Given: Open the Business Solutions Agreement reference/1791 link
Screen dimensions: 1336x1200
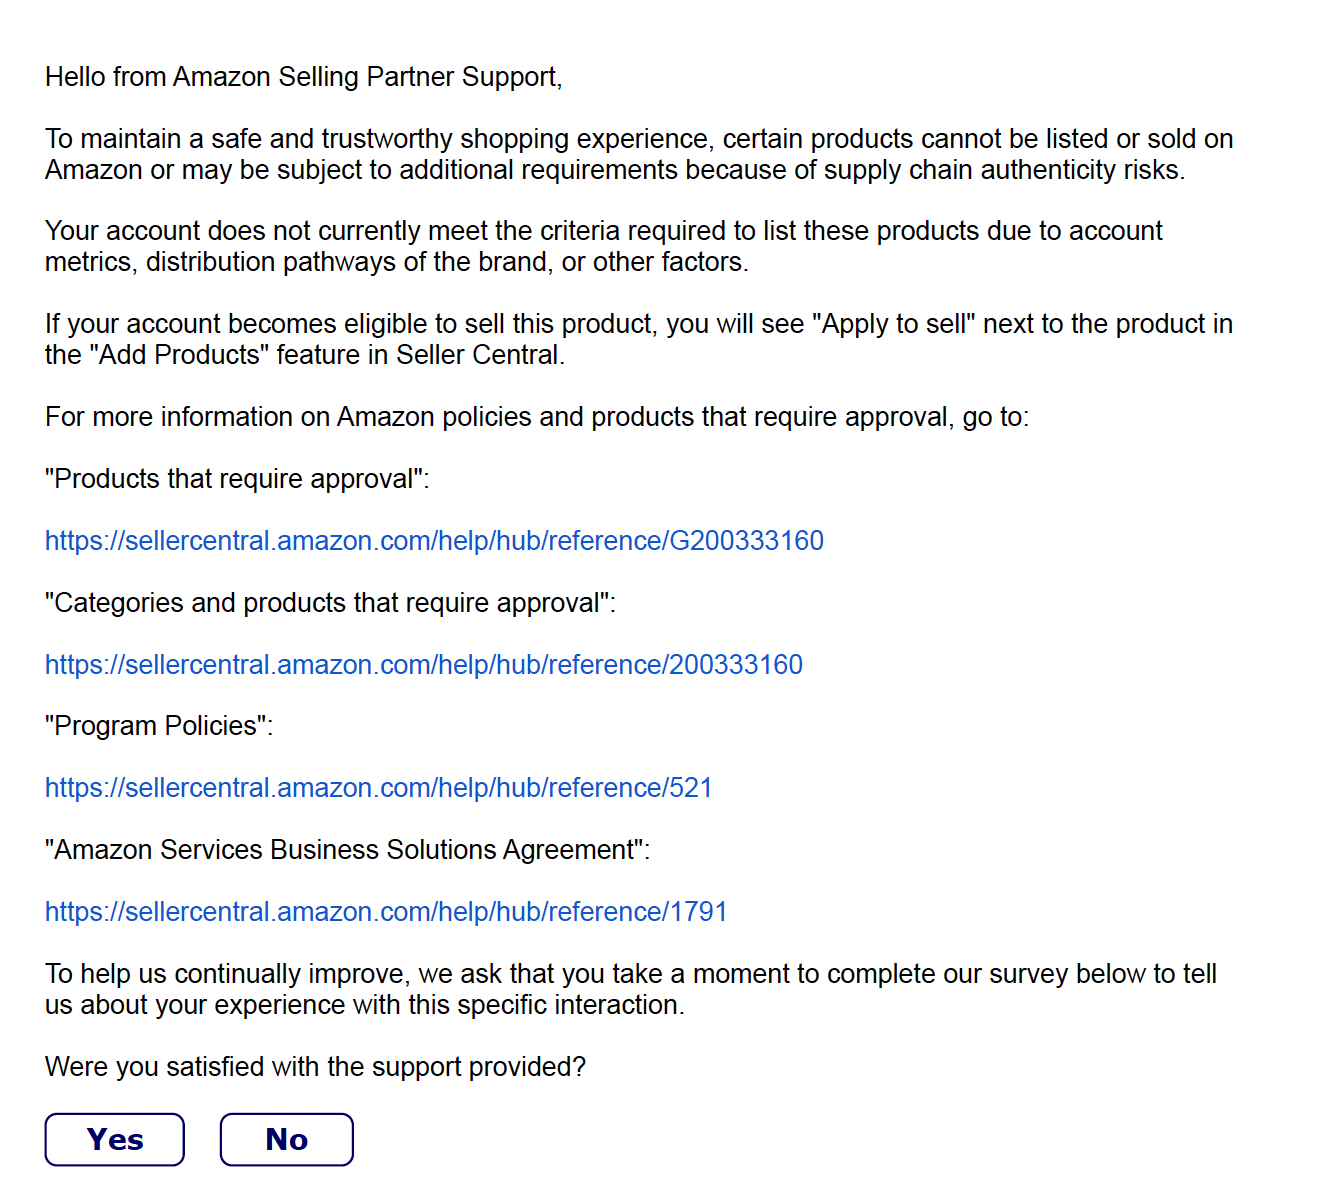Looking at the screenshot, I should tap(385, 912).
